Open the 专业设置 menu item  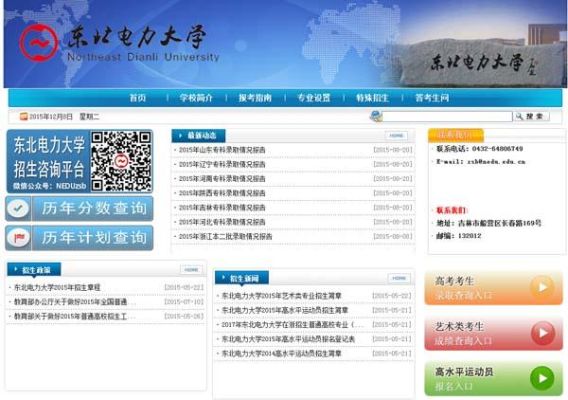pyautogui.click(x=314, y=98)
